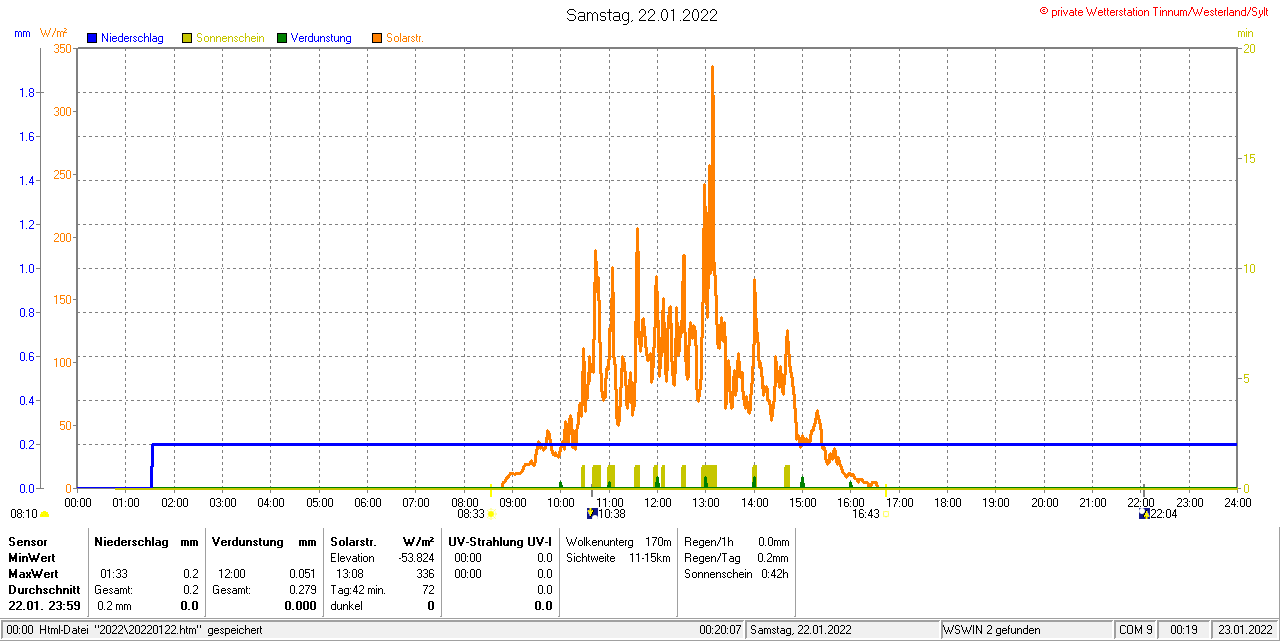Click the MaxWert row label
Image resolution: width=1280 pixels, height=641 pixels.
[33, 574]
